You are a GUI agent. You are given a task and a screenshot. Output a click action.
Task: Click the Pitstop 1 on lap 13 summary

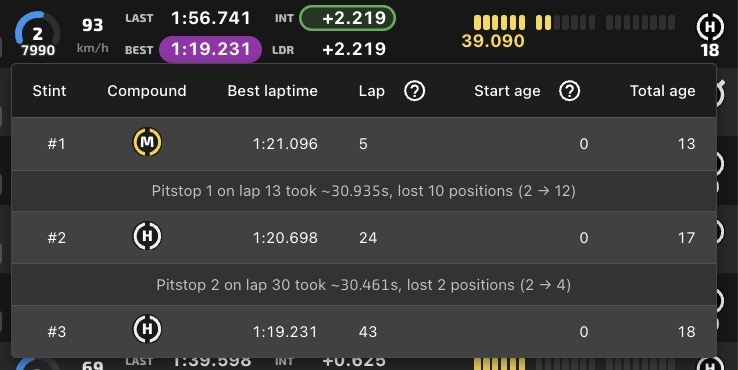(x=364, y=191)
